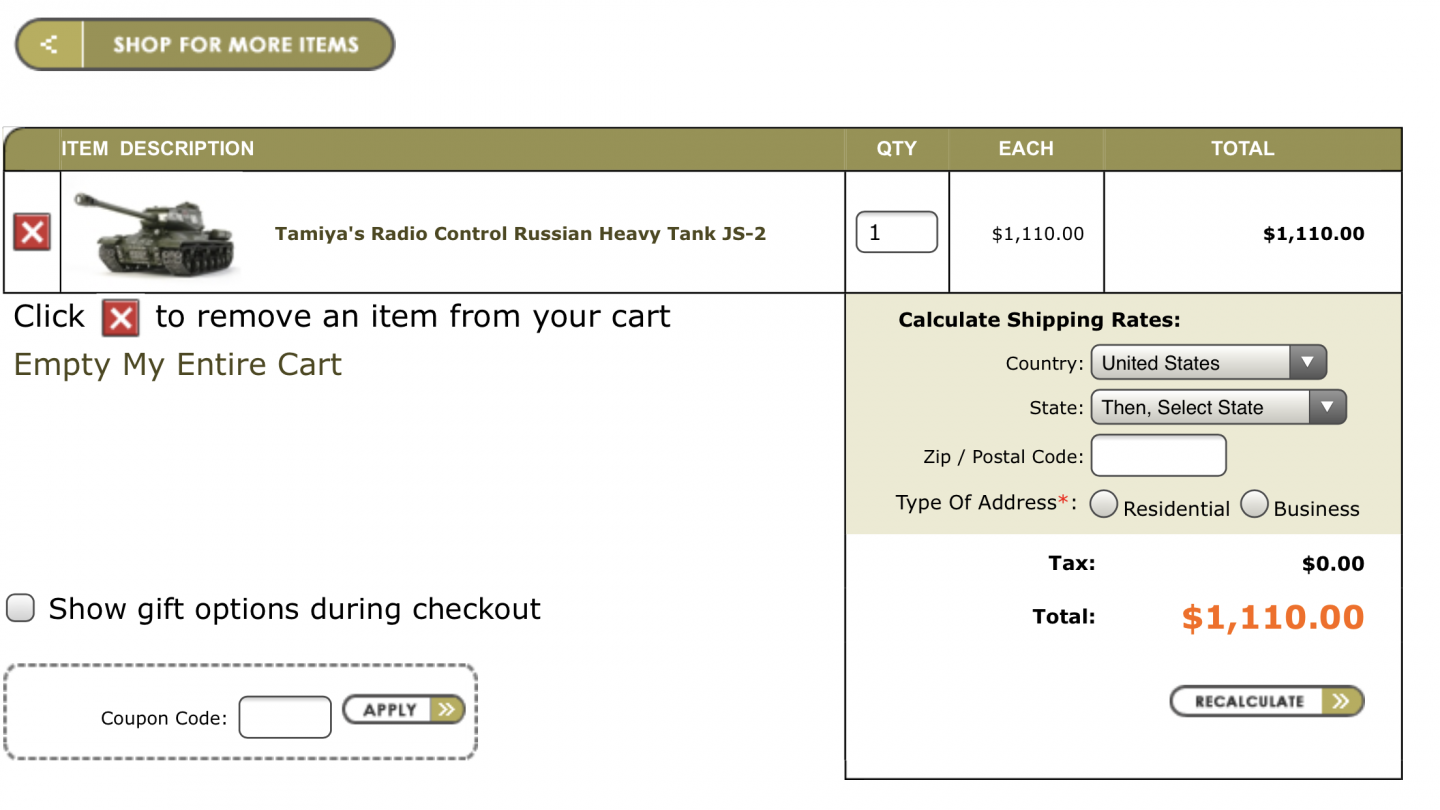
Task: Click the Coupon Code text box
Action: [285, 717]
